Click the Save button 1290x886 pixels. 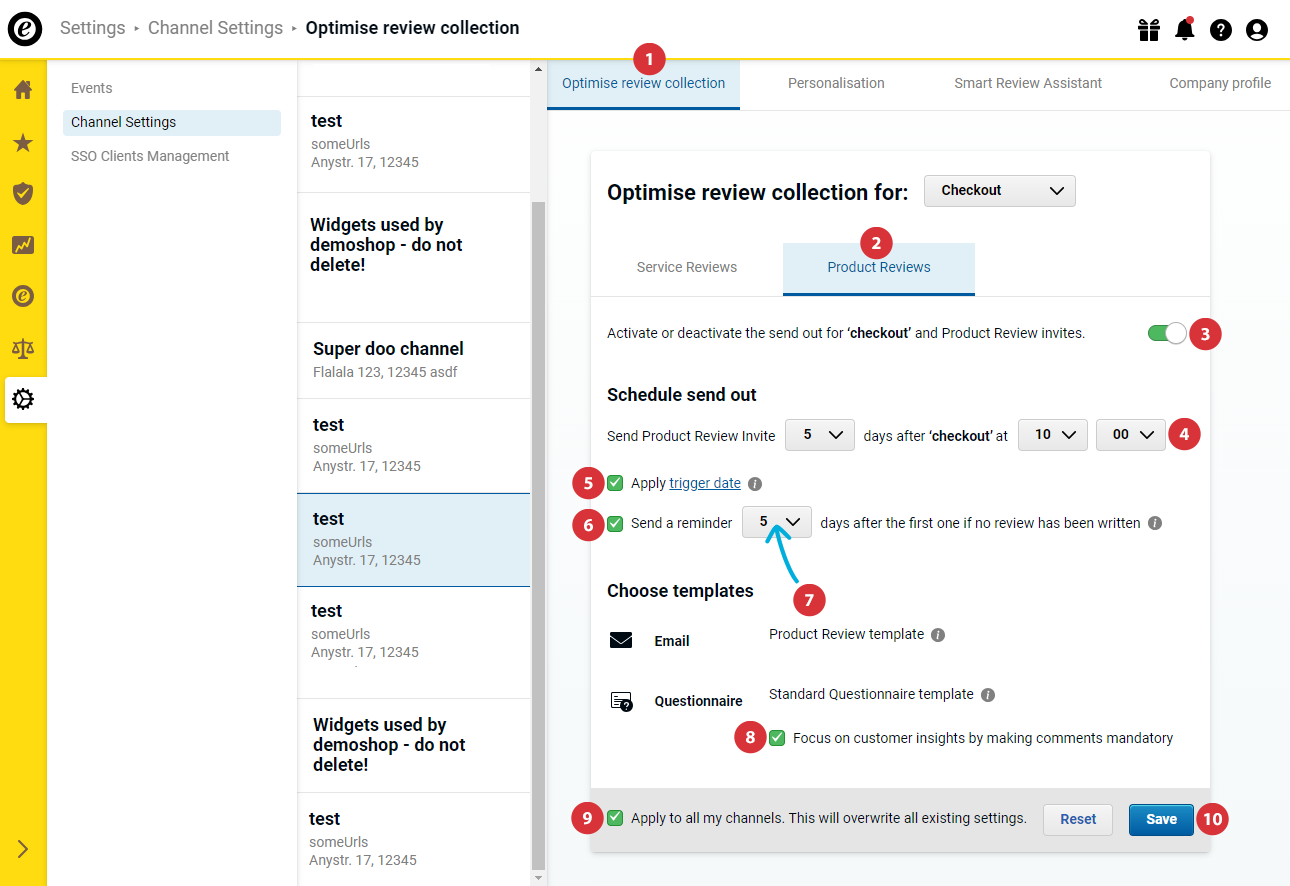pyautogui.click(x=1161, y=819)
